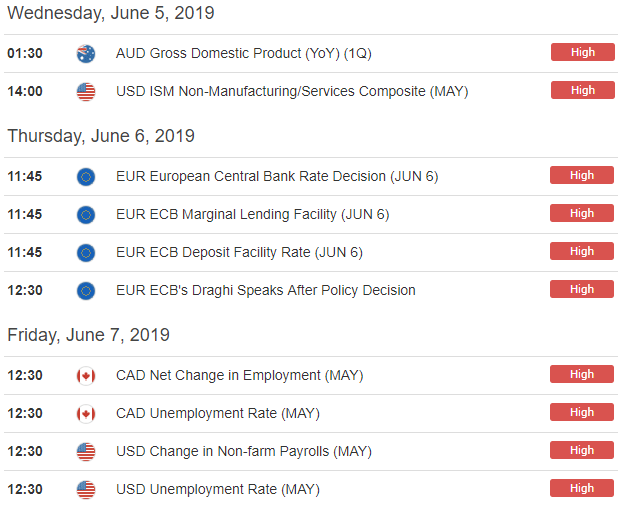Click the EU flag beside Draghi Speaks
Screen dimensions: 618x505
pos(86,291)
